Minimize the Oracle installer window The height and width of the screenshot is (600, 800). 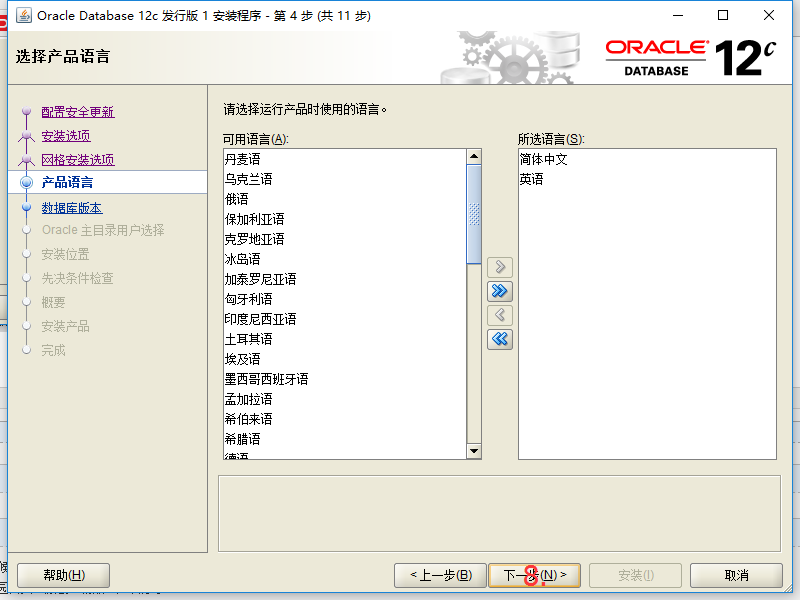[678, 15]
